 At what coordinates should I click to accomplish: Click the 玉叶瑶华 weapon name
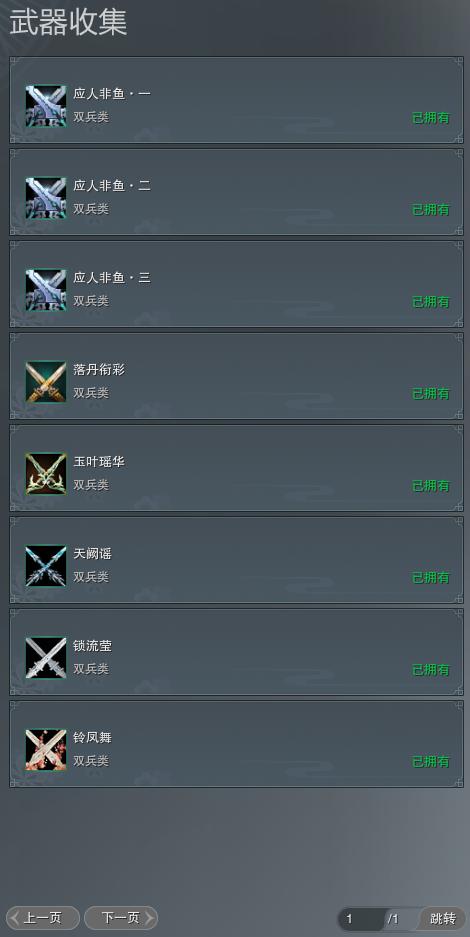click(99, 462)
